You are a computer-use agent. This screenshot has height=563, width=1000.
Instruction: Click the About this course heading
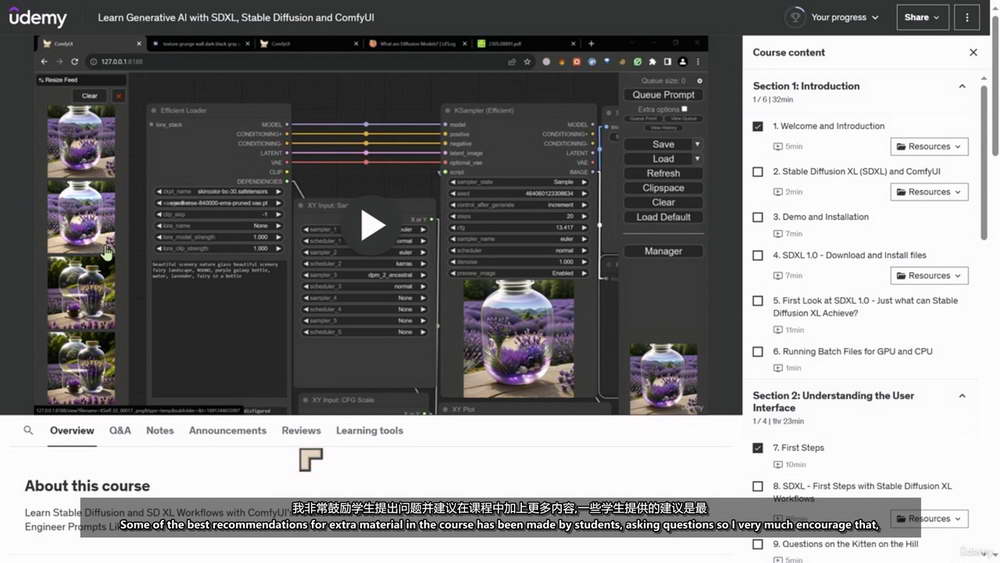coord(87,486)
